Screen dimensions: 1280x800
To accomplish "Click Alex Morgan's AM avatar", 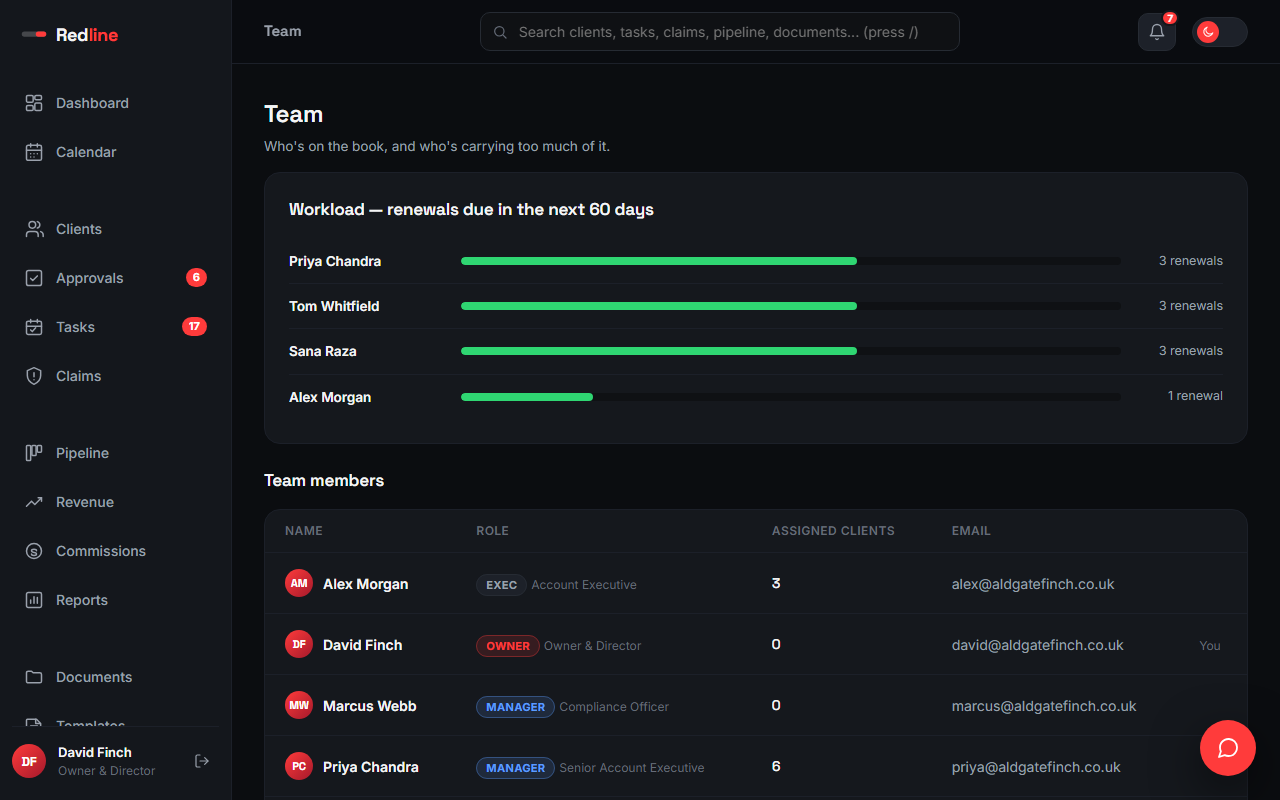I will pos(299,583).
